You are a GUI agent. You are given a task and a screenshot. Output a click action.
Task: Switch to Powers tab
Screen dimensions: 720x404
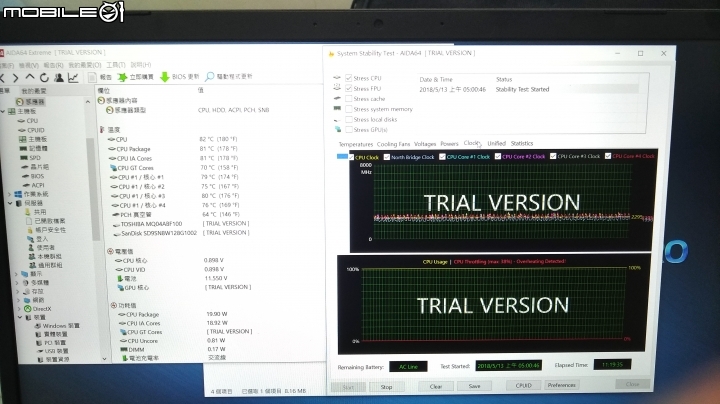(x=450, y=144)
